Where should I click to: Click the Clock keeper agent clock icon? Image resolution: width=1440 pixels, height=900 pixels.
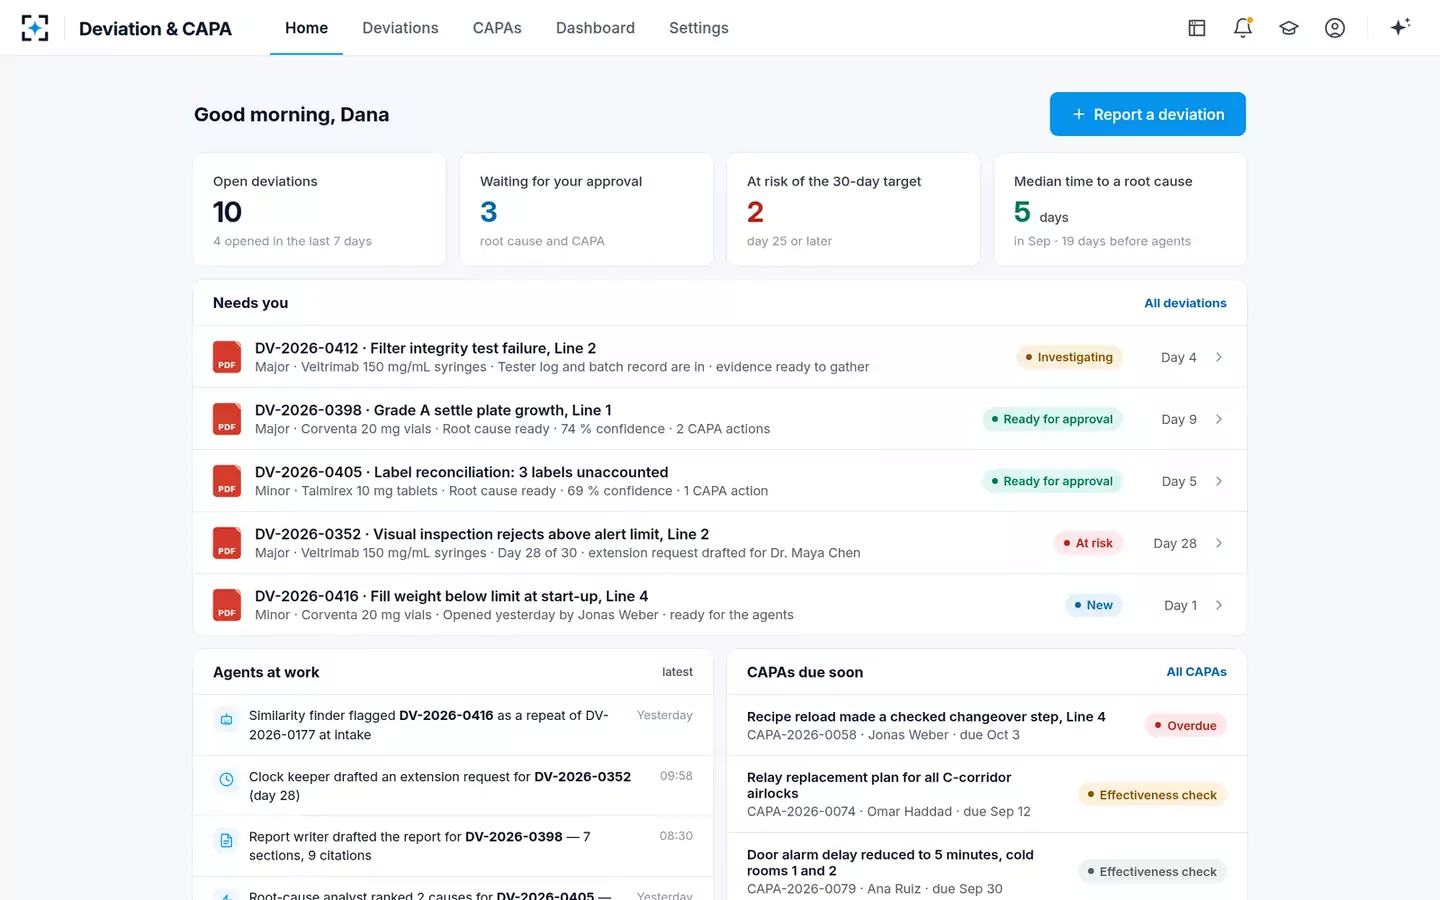pyautogui.click(x=226, y=779)
